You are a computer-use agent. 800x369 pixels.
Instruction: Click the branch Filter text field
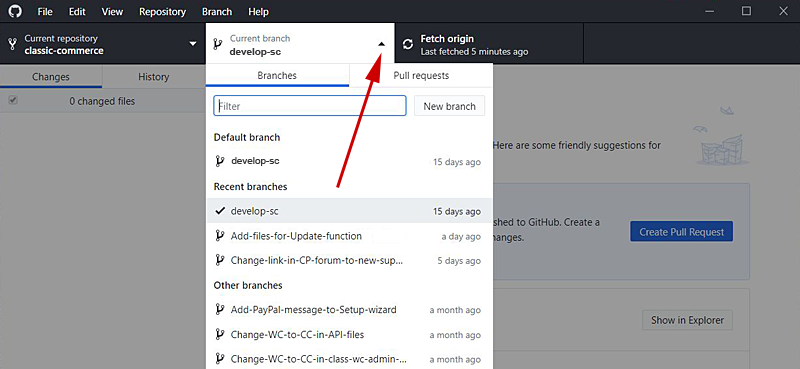tap(310, 106)
